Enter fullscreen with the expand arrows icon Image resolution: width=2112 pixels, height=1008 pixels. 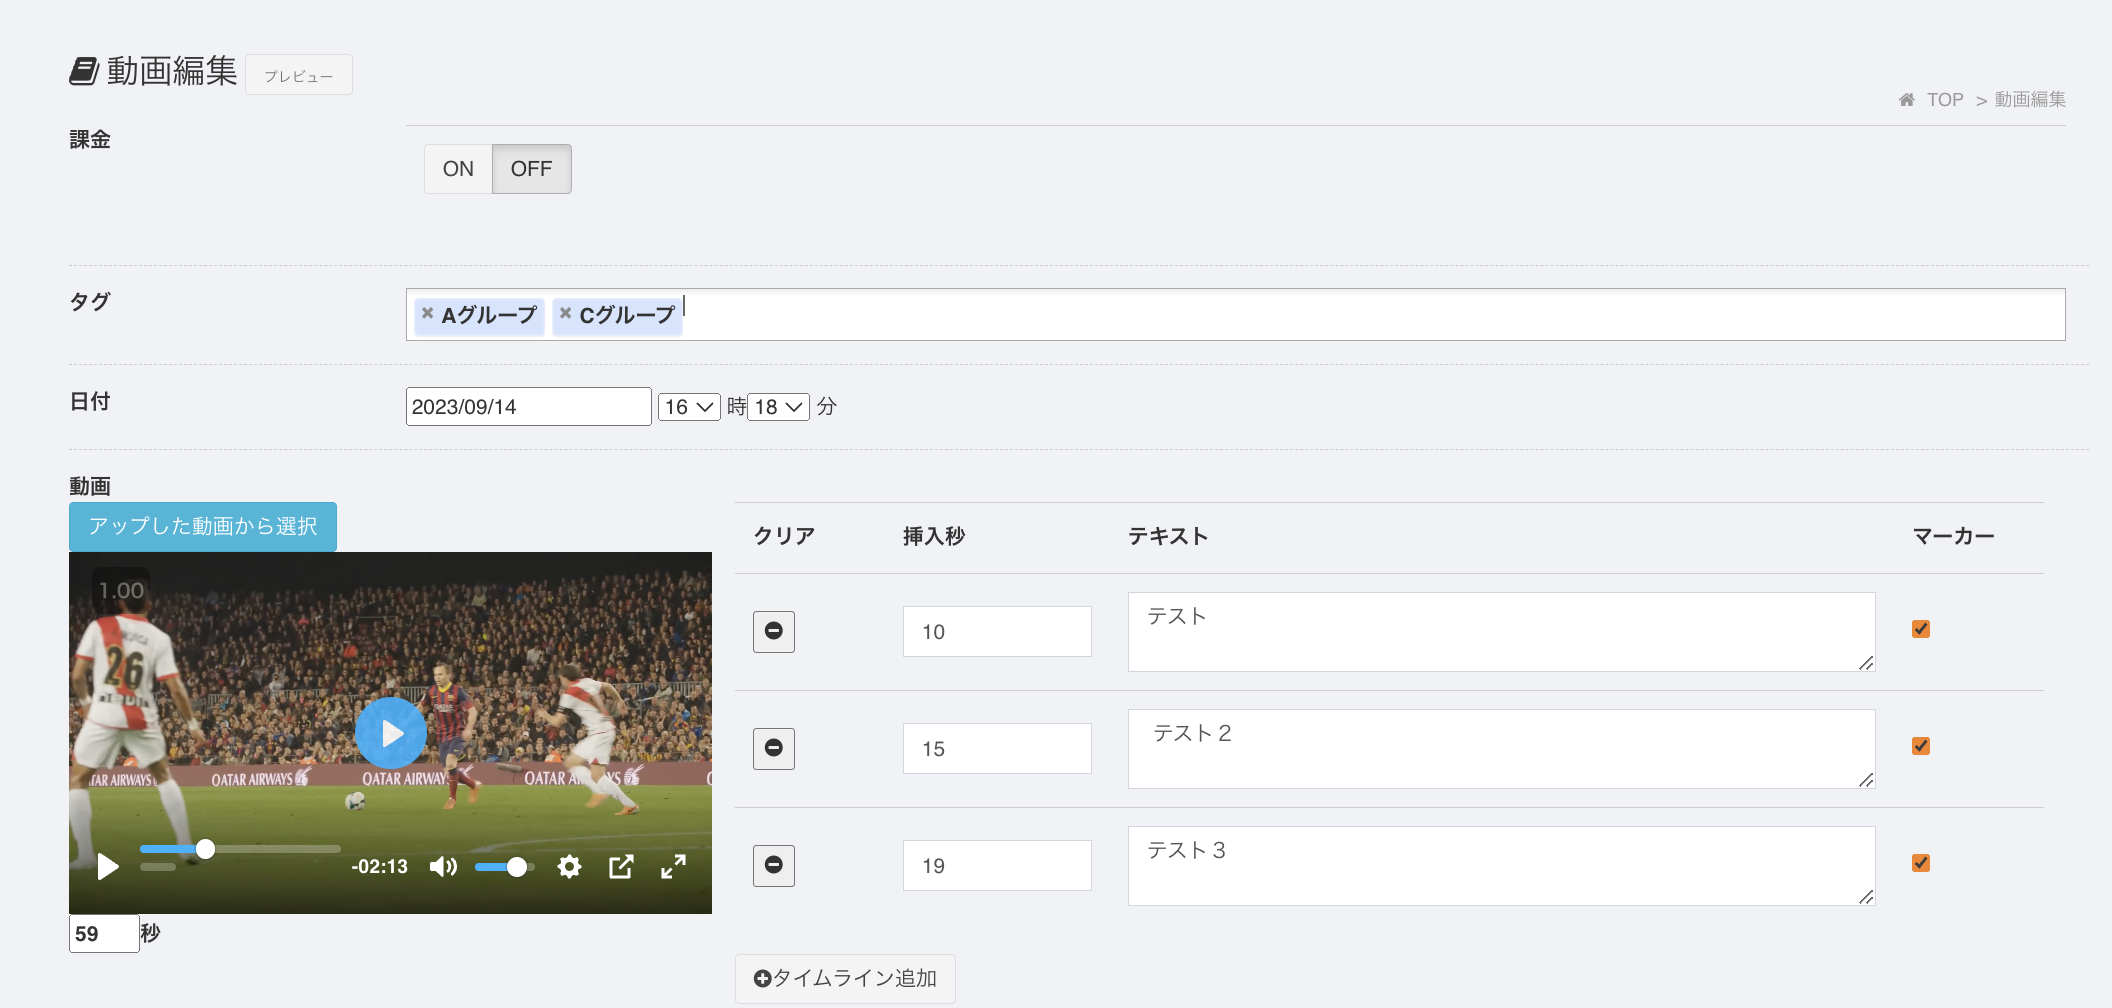tap(673, 866)
